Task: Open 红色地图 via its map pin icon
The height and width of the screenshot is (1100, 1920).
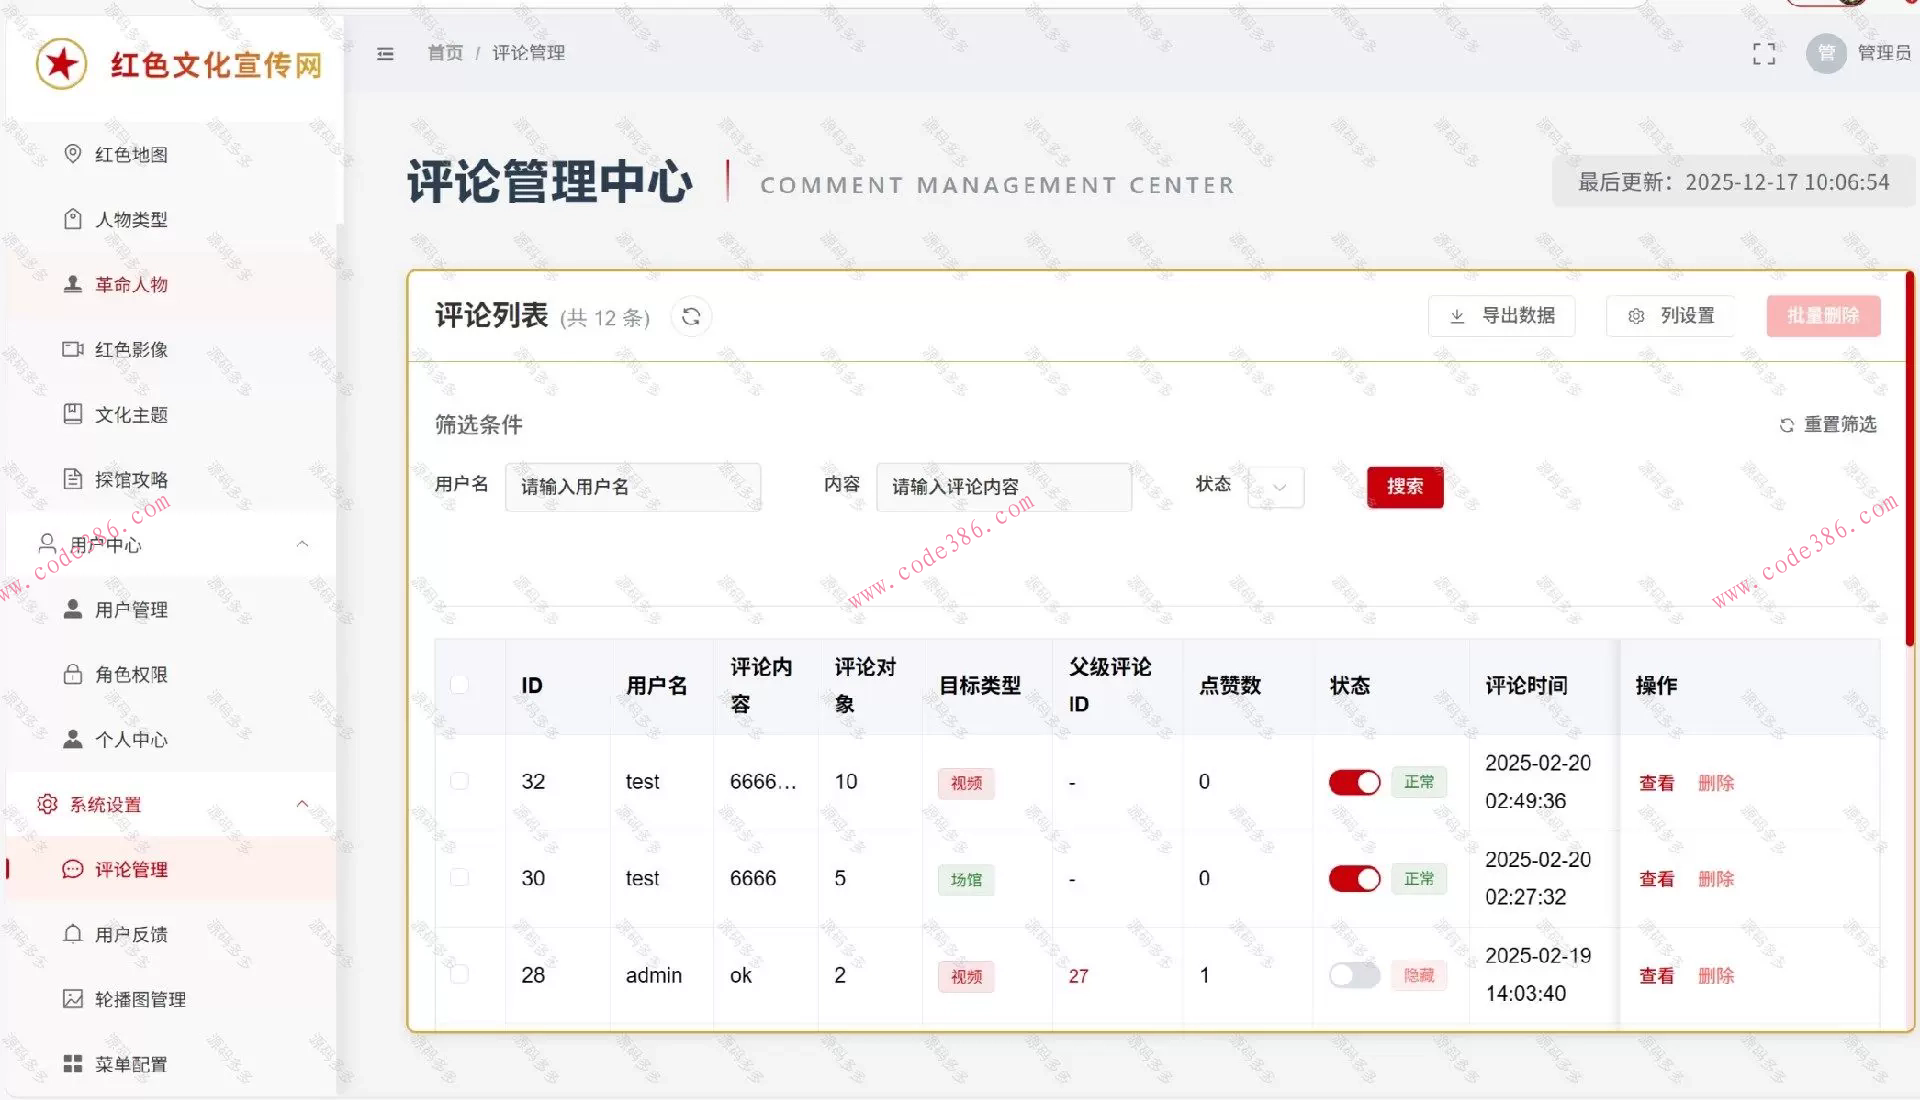Action: pyautogui.click(x=72, y=154)
